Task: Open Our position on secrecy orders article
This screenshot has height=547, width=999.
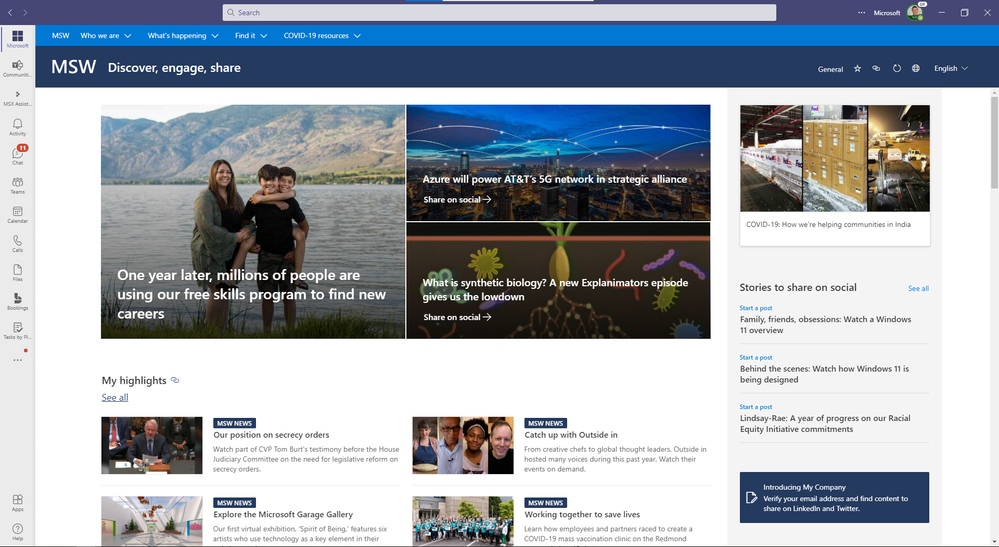Action: coord(271,435)
